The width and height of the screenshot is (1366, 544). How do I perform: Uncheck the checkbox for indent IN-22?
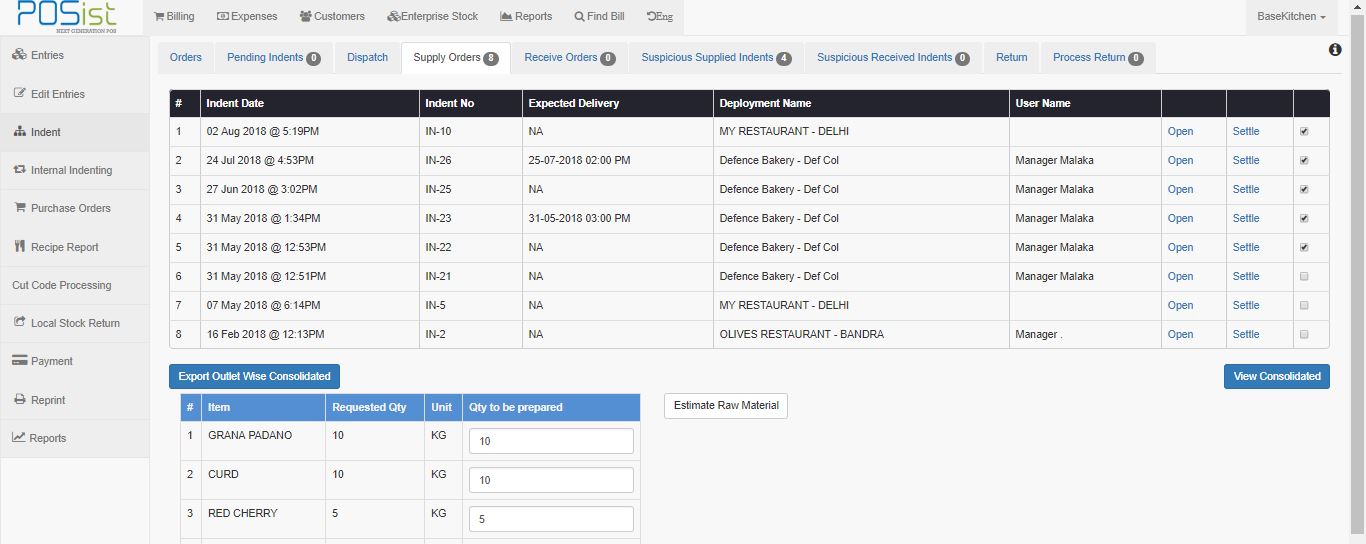pos(1303,247)
